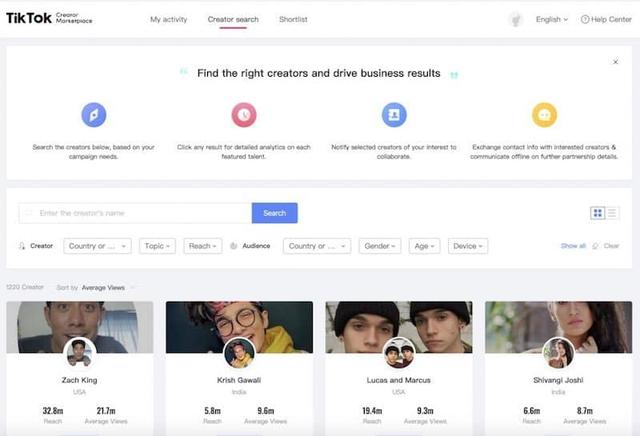
Task: Click Krish Gawali's round profile avatar
Action: pyautogui.click(x=239, y=352)
